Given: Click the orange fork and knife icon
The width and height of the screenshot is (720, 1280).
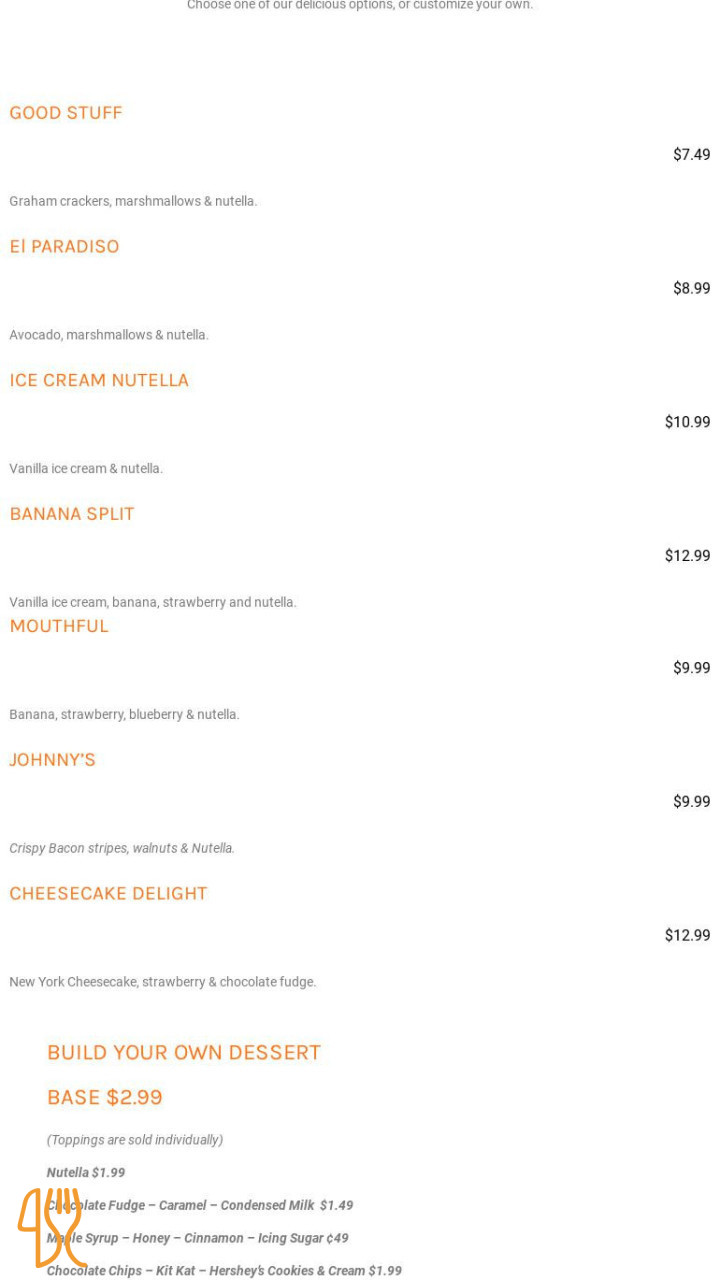Looking at the screenshot, I should [x=51, y=1227].
